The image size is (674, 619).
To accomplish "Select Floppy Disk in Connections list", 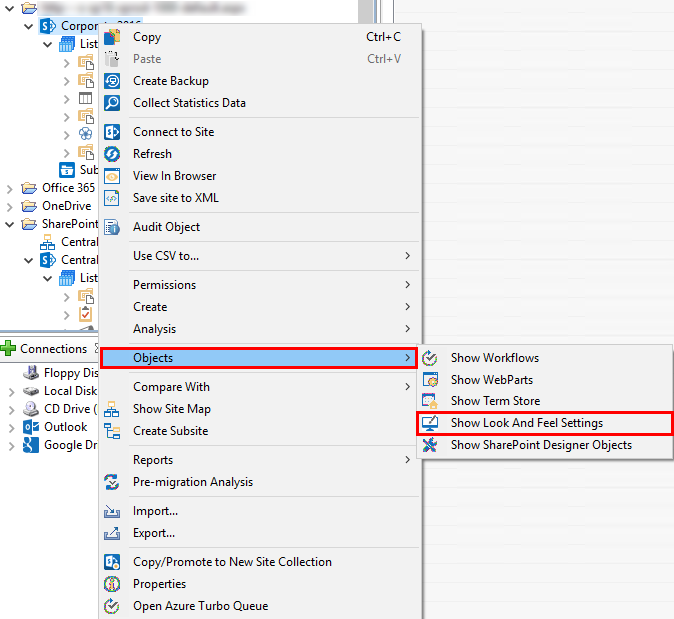I will 71,373.
